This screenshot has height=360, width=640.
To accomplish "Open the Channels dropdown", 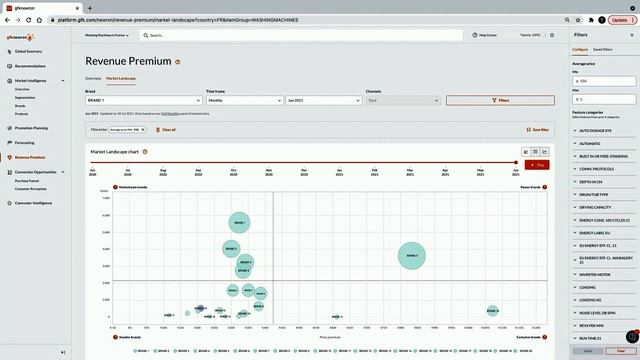I will pos(403,100).
